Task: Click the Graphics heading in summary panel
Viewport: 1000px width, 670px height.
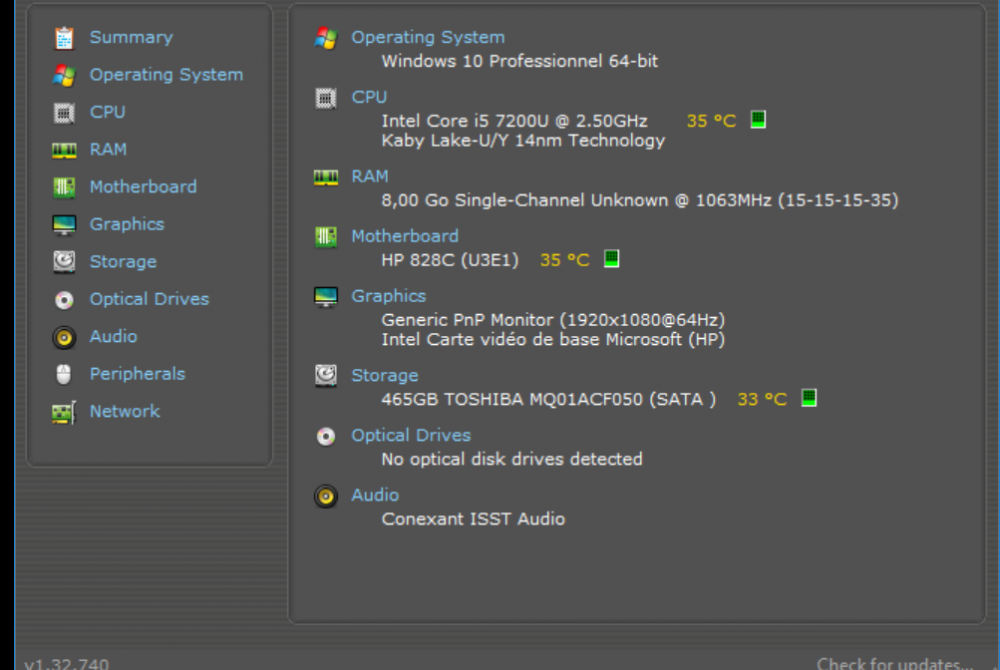Action: click(x=388, y=296)
